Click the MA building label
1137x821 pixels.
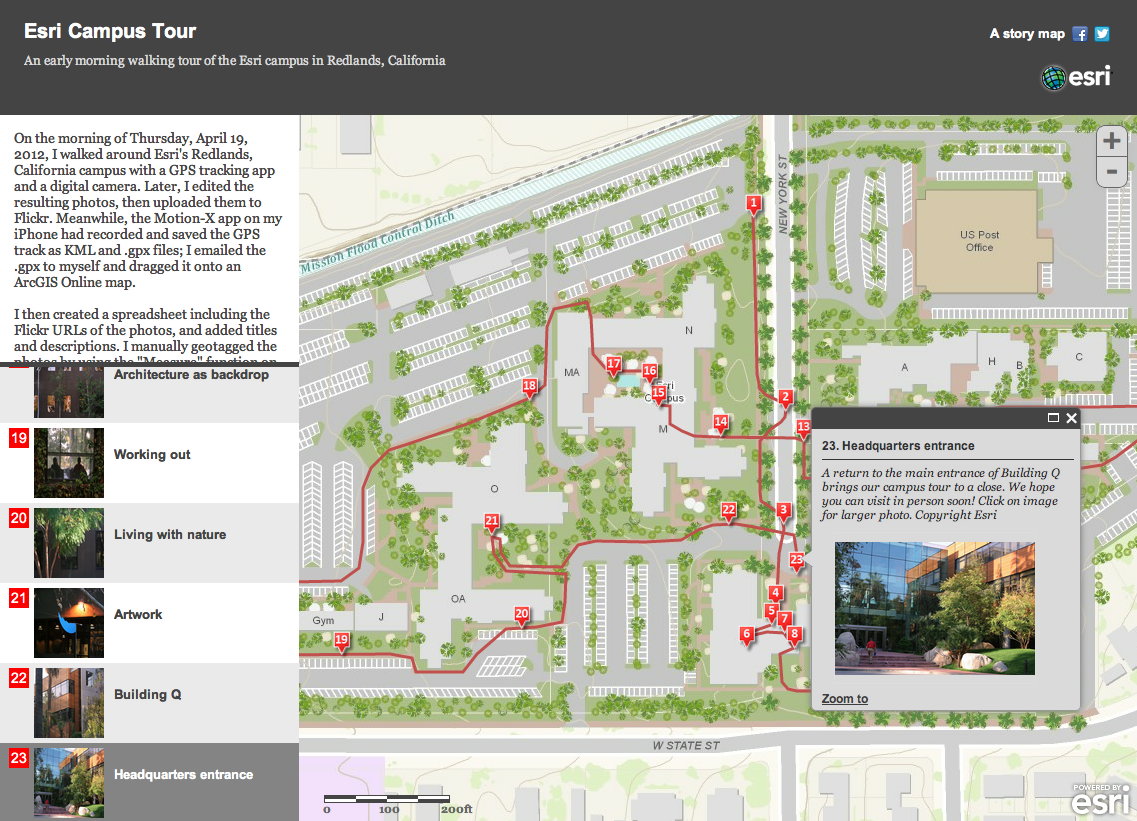(572, 372)
